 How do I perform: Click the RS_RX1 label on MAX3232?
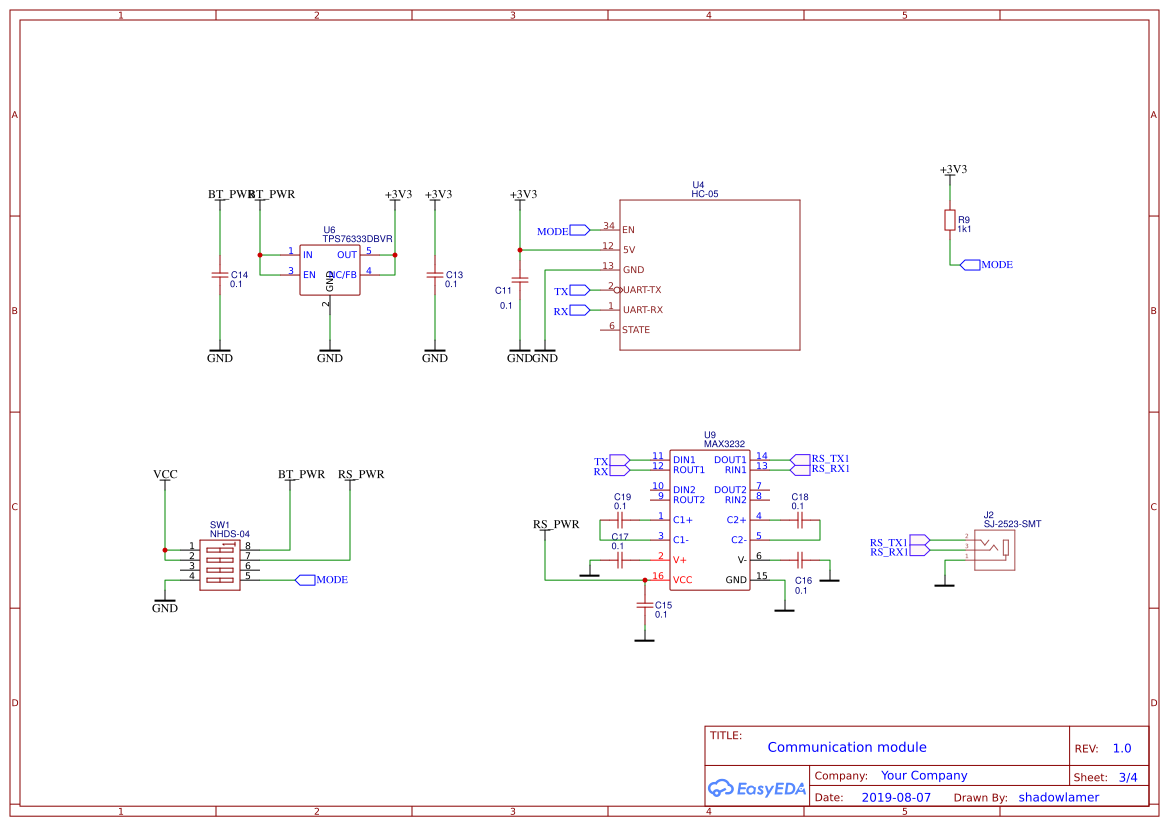(831, 468)
